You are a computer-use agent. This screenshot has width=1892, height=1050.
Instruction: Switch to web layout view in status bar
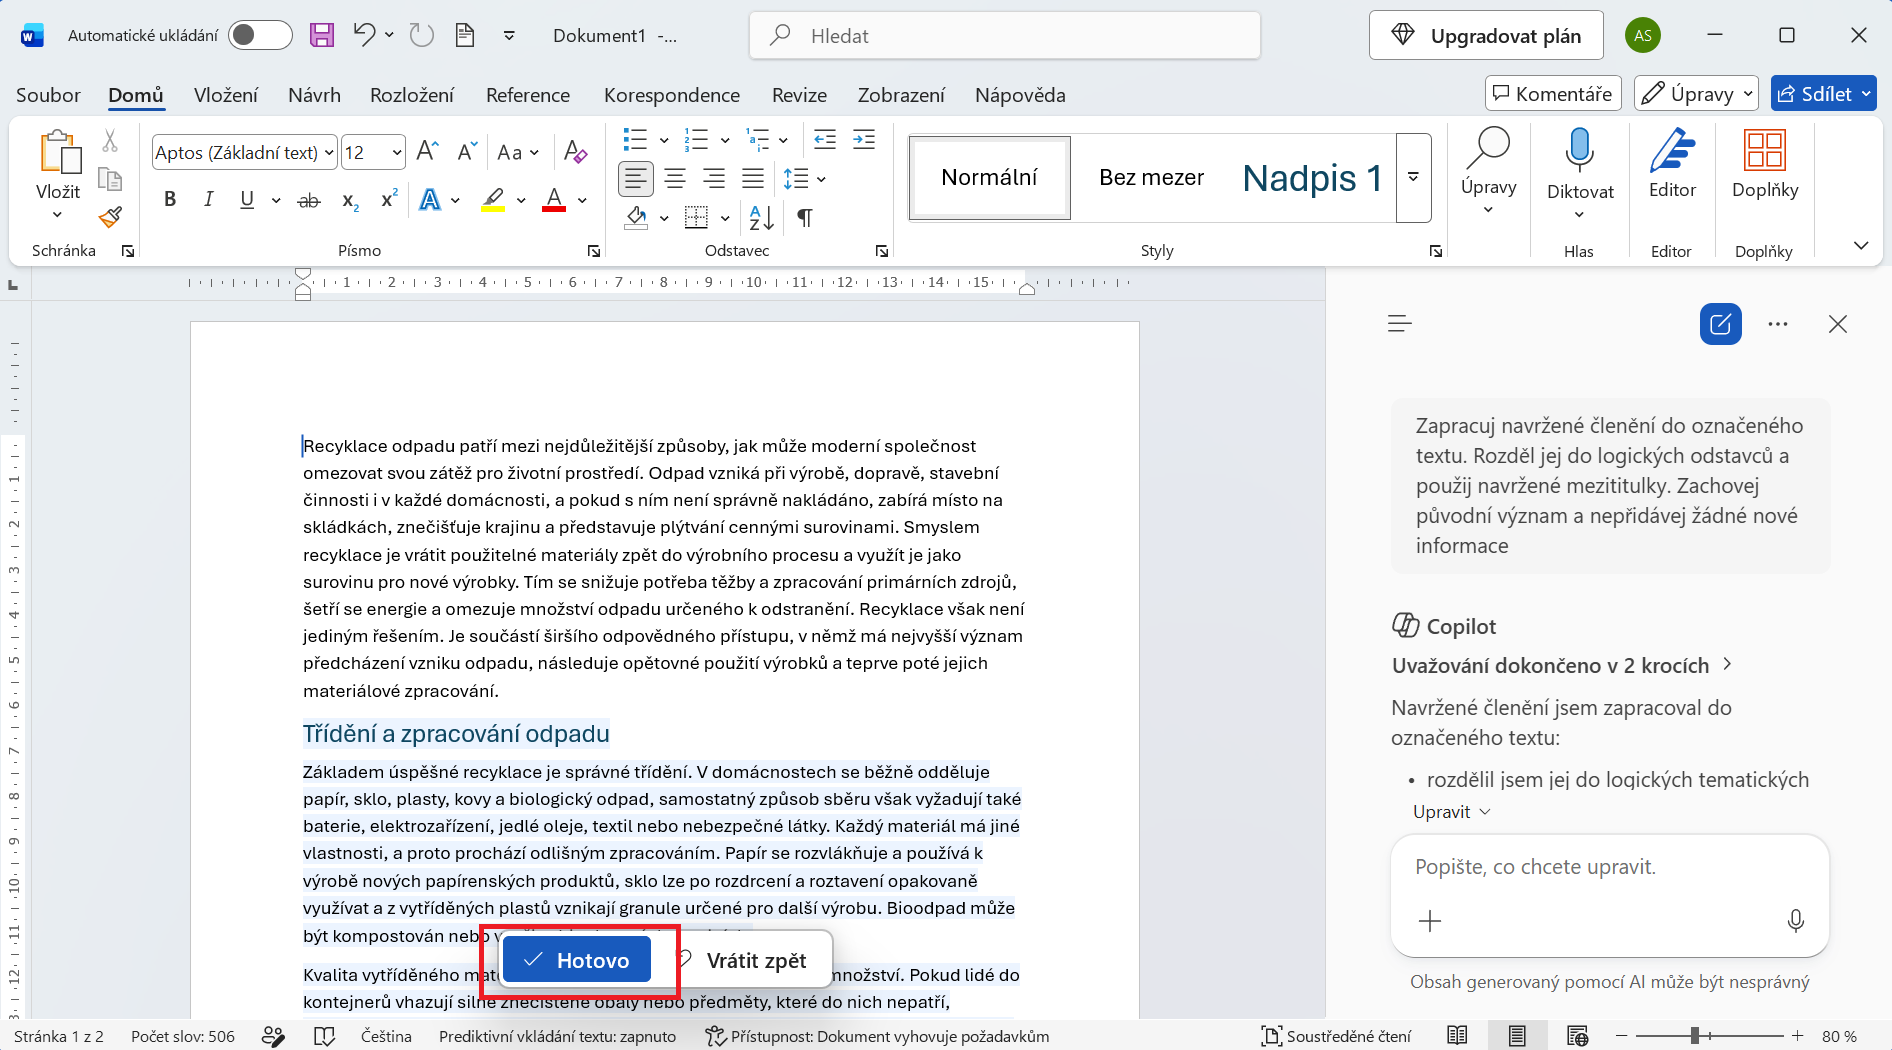pyautogui.click(x=1578, y=1036)
